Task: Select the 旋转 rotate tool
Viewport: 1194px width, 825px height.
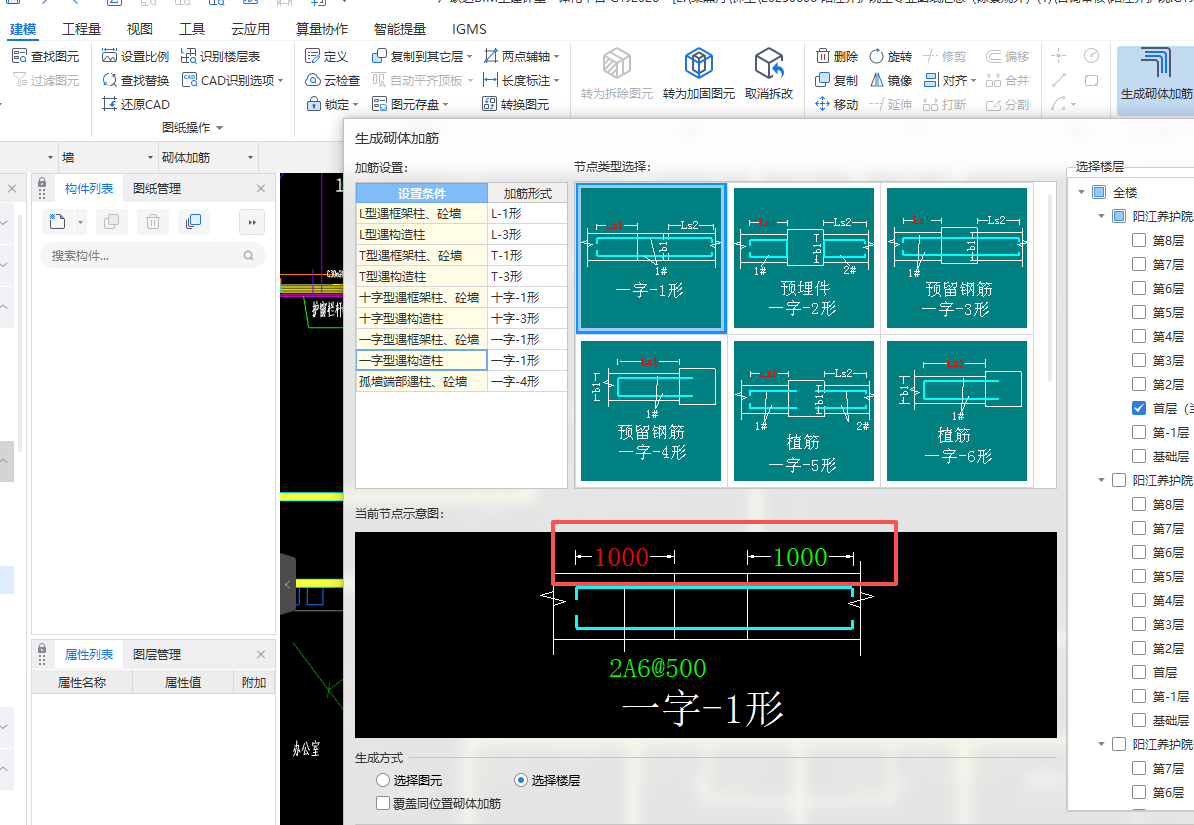Action: 890,56
